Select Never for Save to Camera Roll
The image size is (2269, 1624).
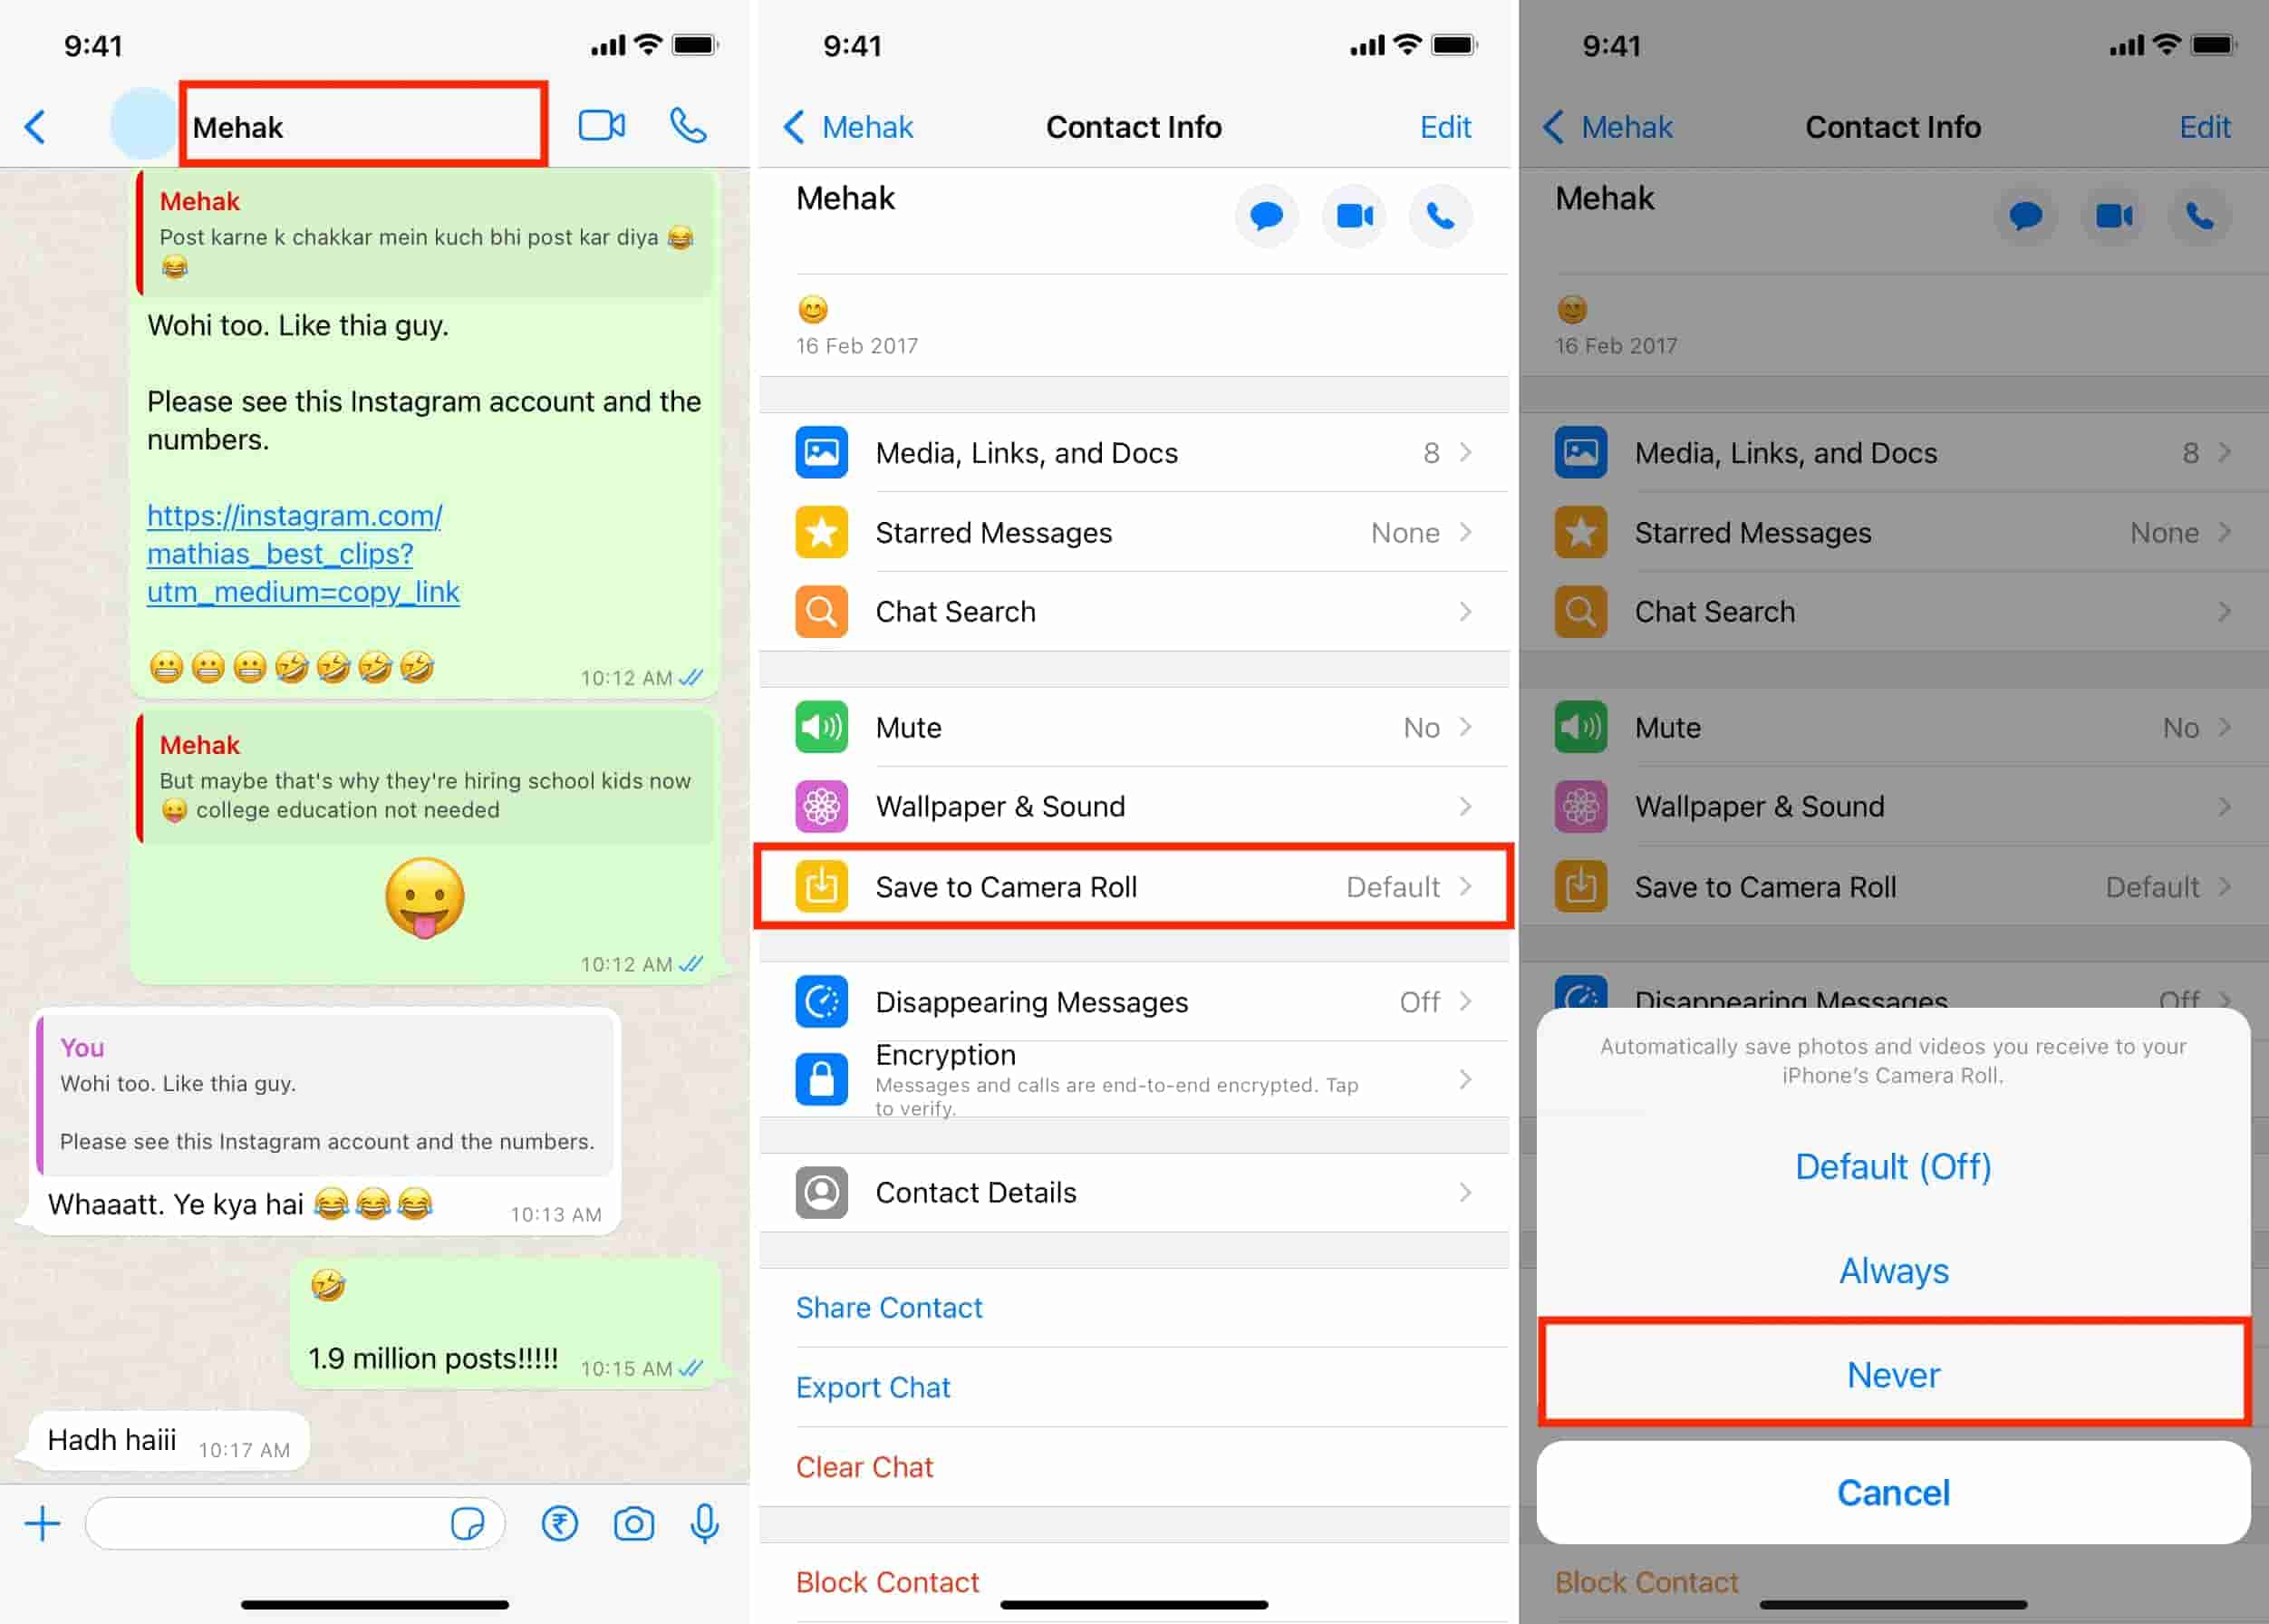(x=1891, y=1375)
